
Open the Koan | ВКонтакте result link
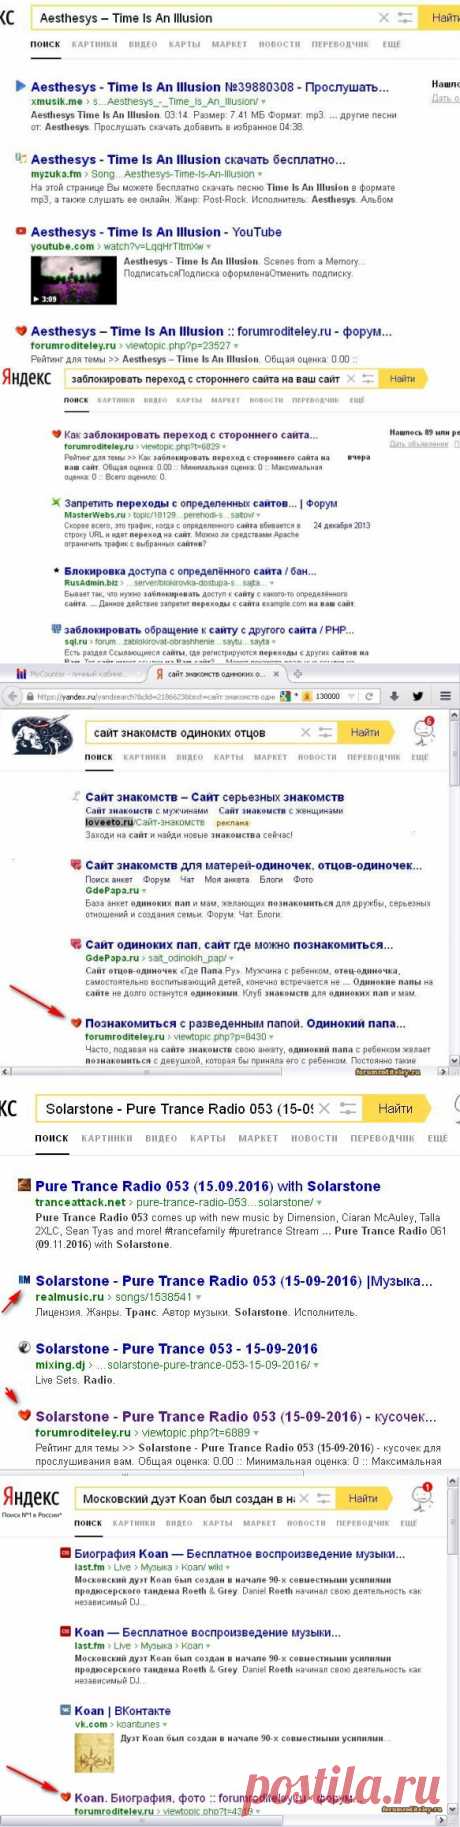(x=122, y=1710)
